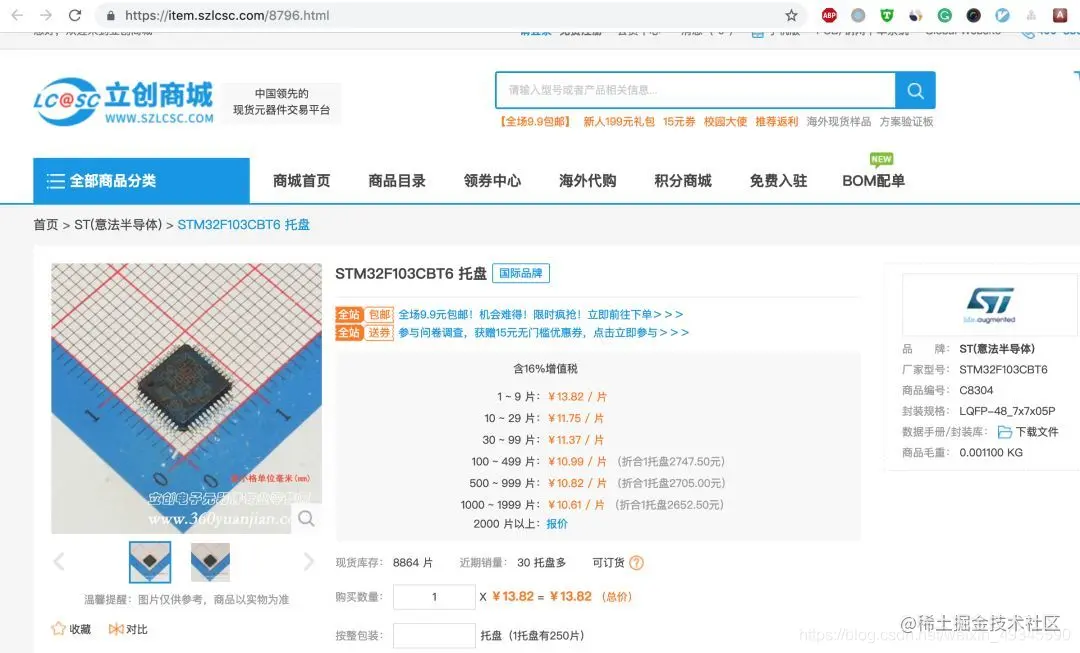Open the 商城首页 nav item
The height and width of the screenshot is (653, 1080).
click(x=302, y=180)
